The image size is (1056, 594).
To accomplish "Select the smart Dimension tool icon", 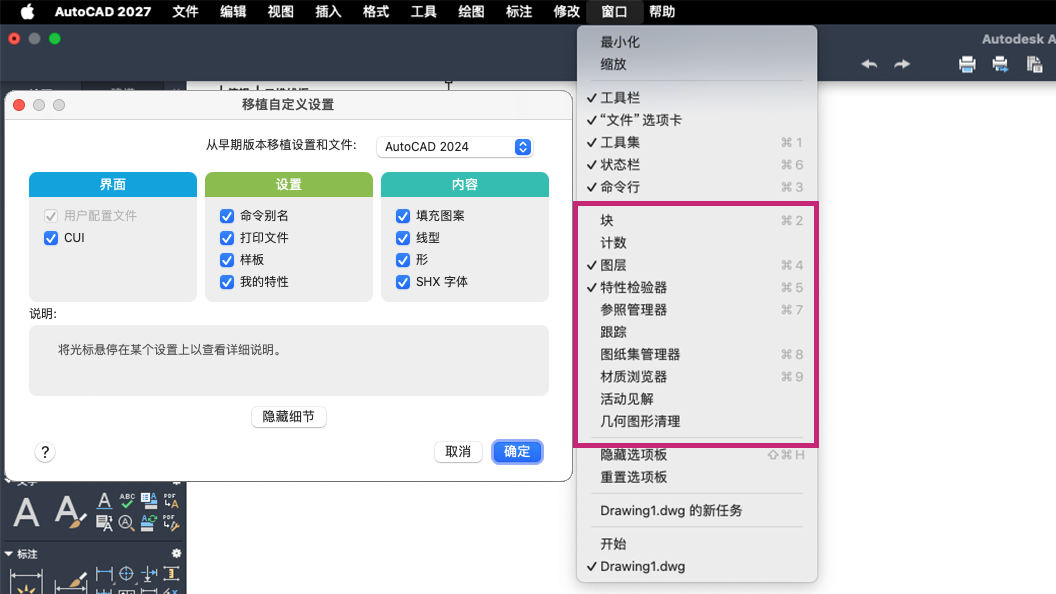I will point(26,582).
